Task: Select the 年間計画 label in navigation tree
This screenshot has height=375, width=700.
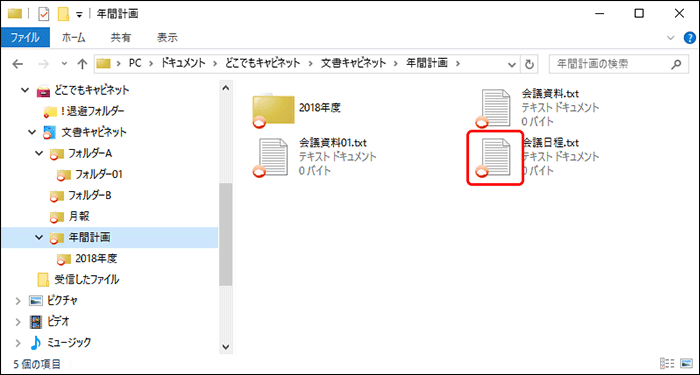Action: click(x=89, y=238)
